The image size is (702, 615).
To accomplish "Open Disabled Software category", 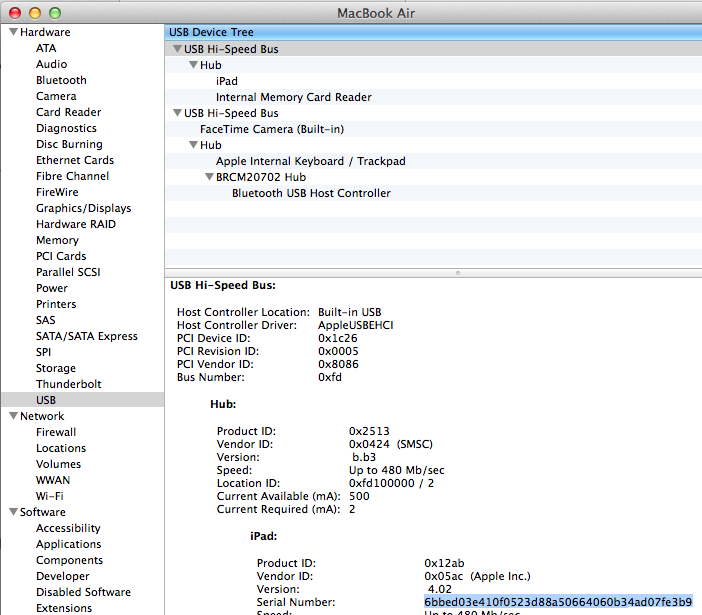I will 83,592.
